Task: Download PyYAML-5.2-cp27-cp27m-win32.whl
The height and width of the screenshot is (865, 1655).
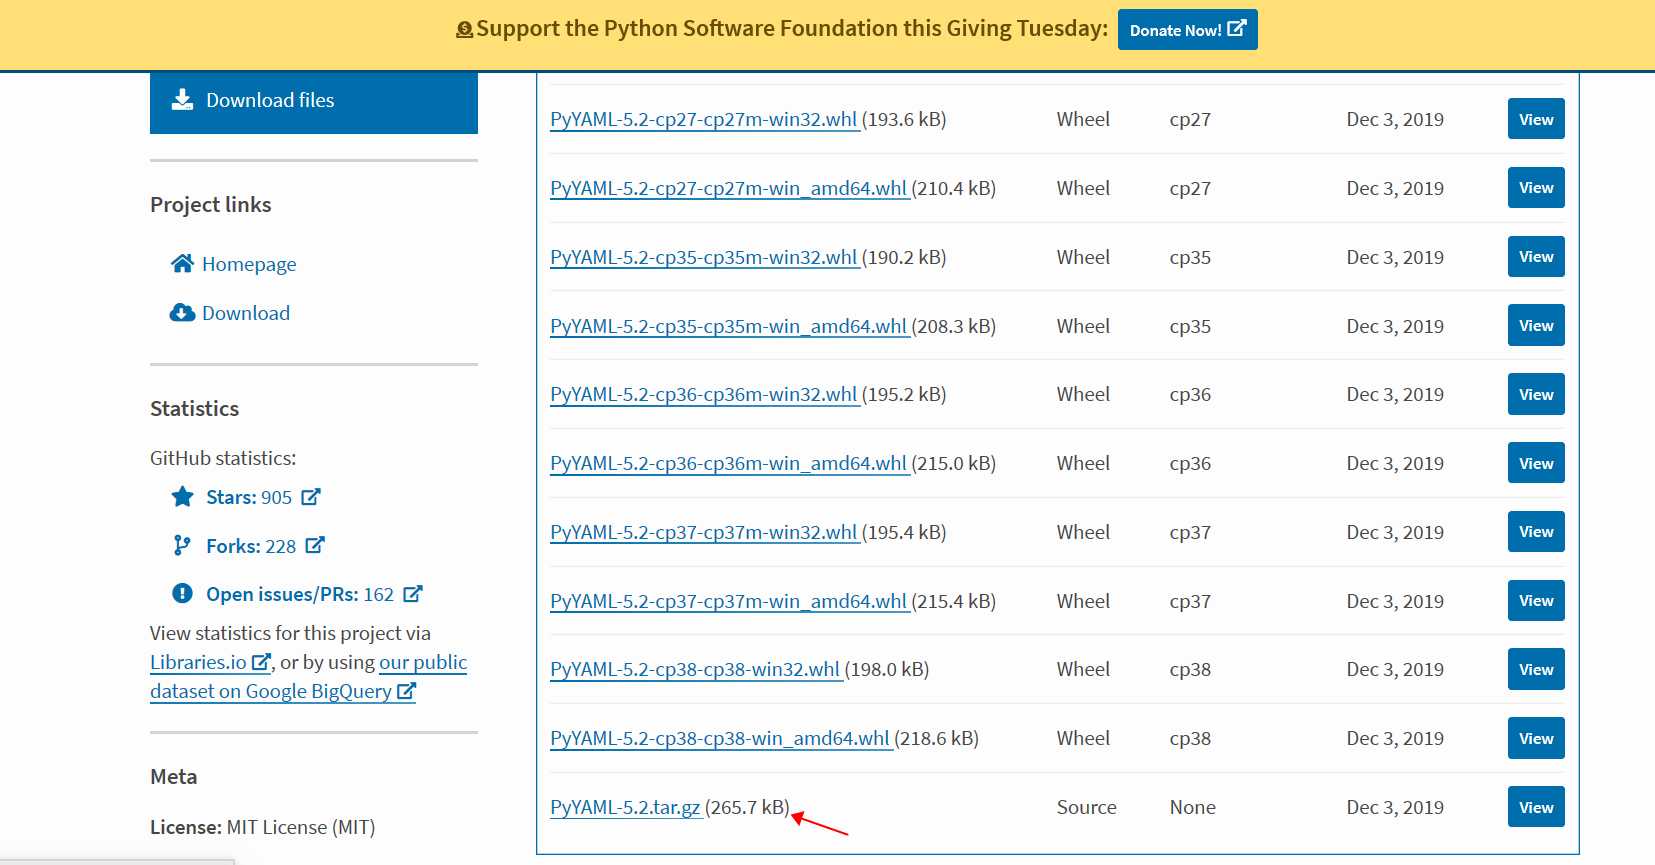Action: [x=704, y=119]
